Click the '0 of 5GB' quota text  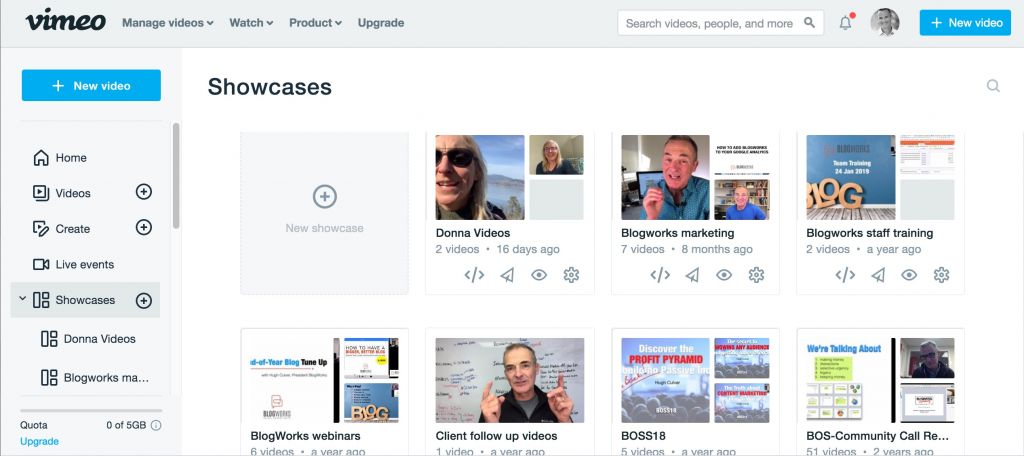126,425
